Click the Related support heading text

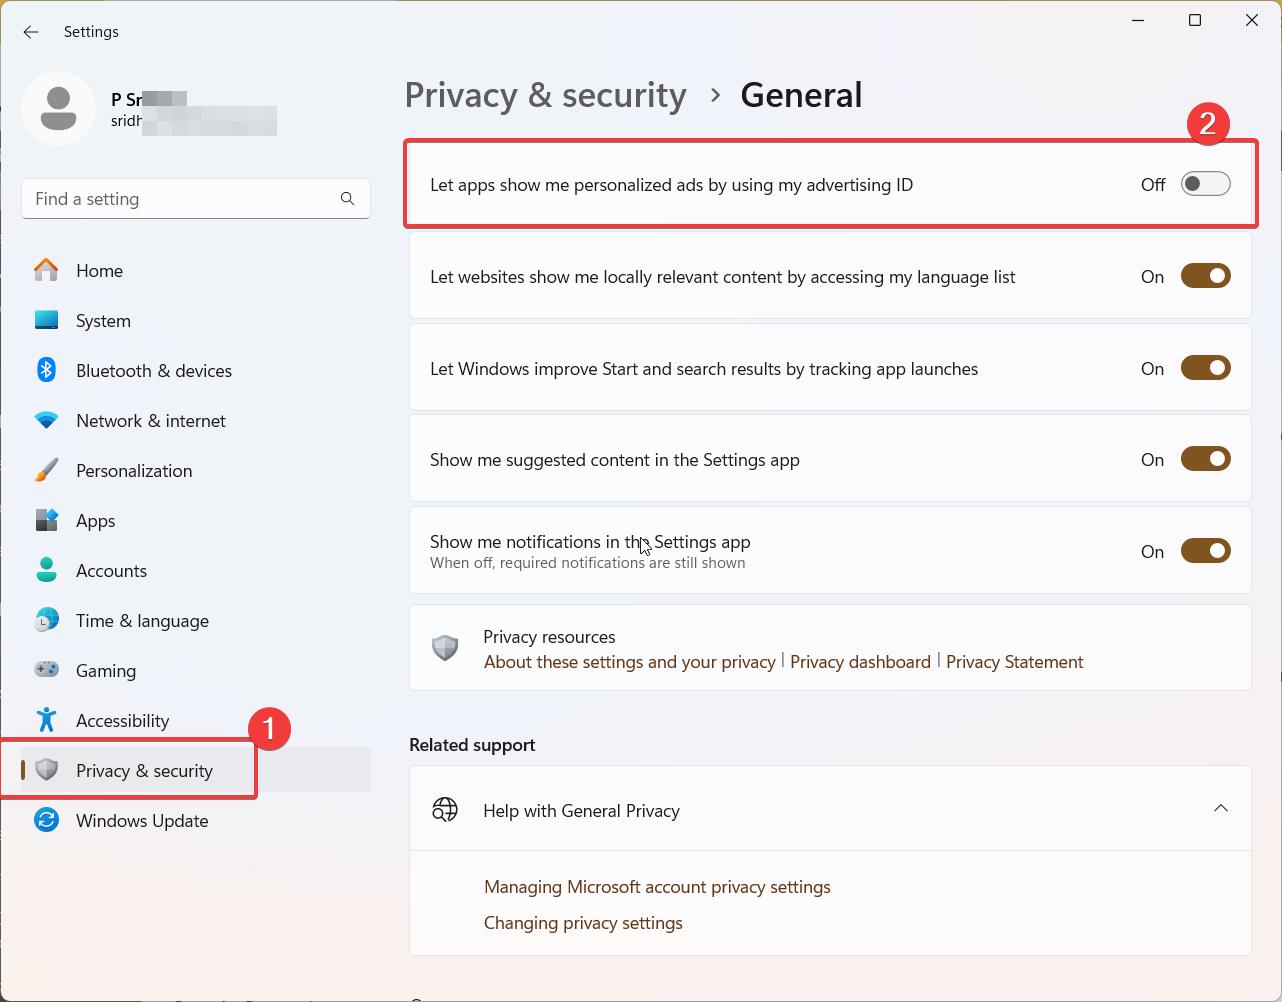coord(472,745)
